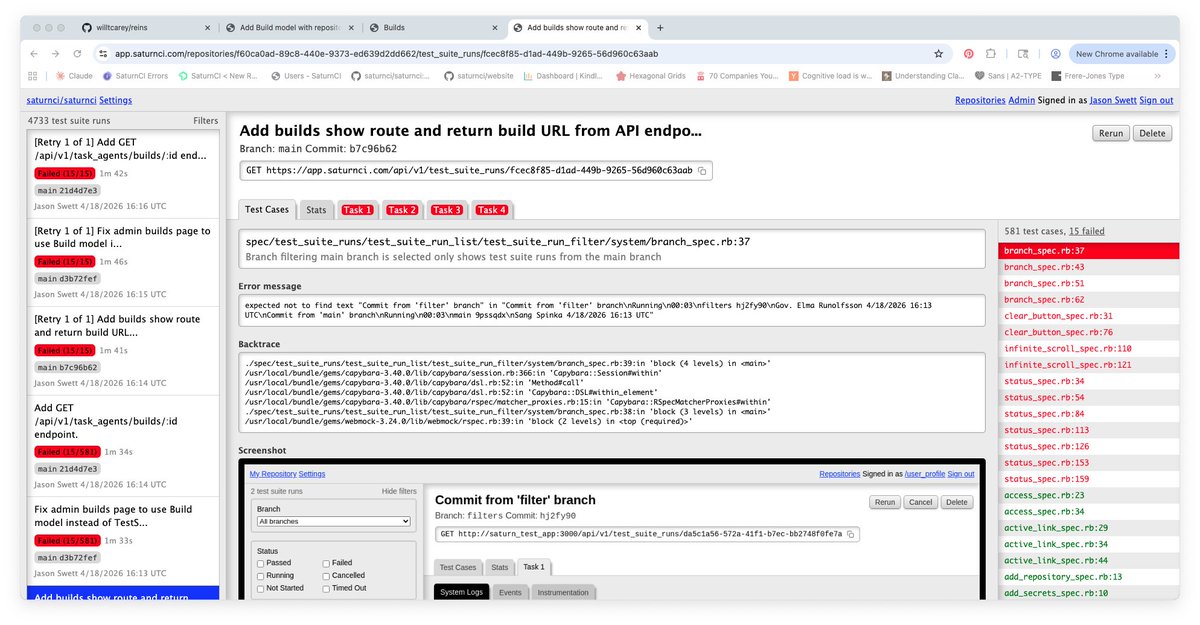Click the browser forward arrow
Screen dimensions: 1200x625
pos(56,54)
